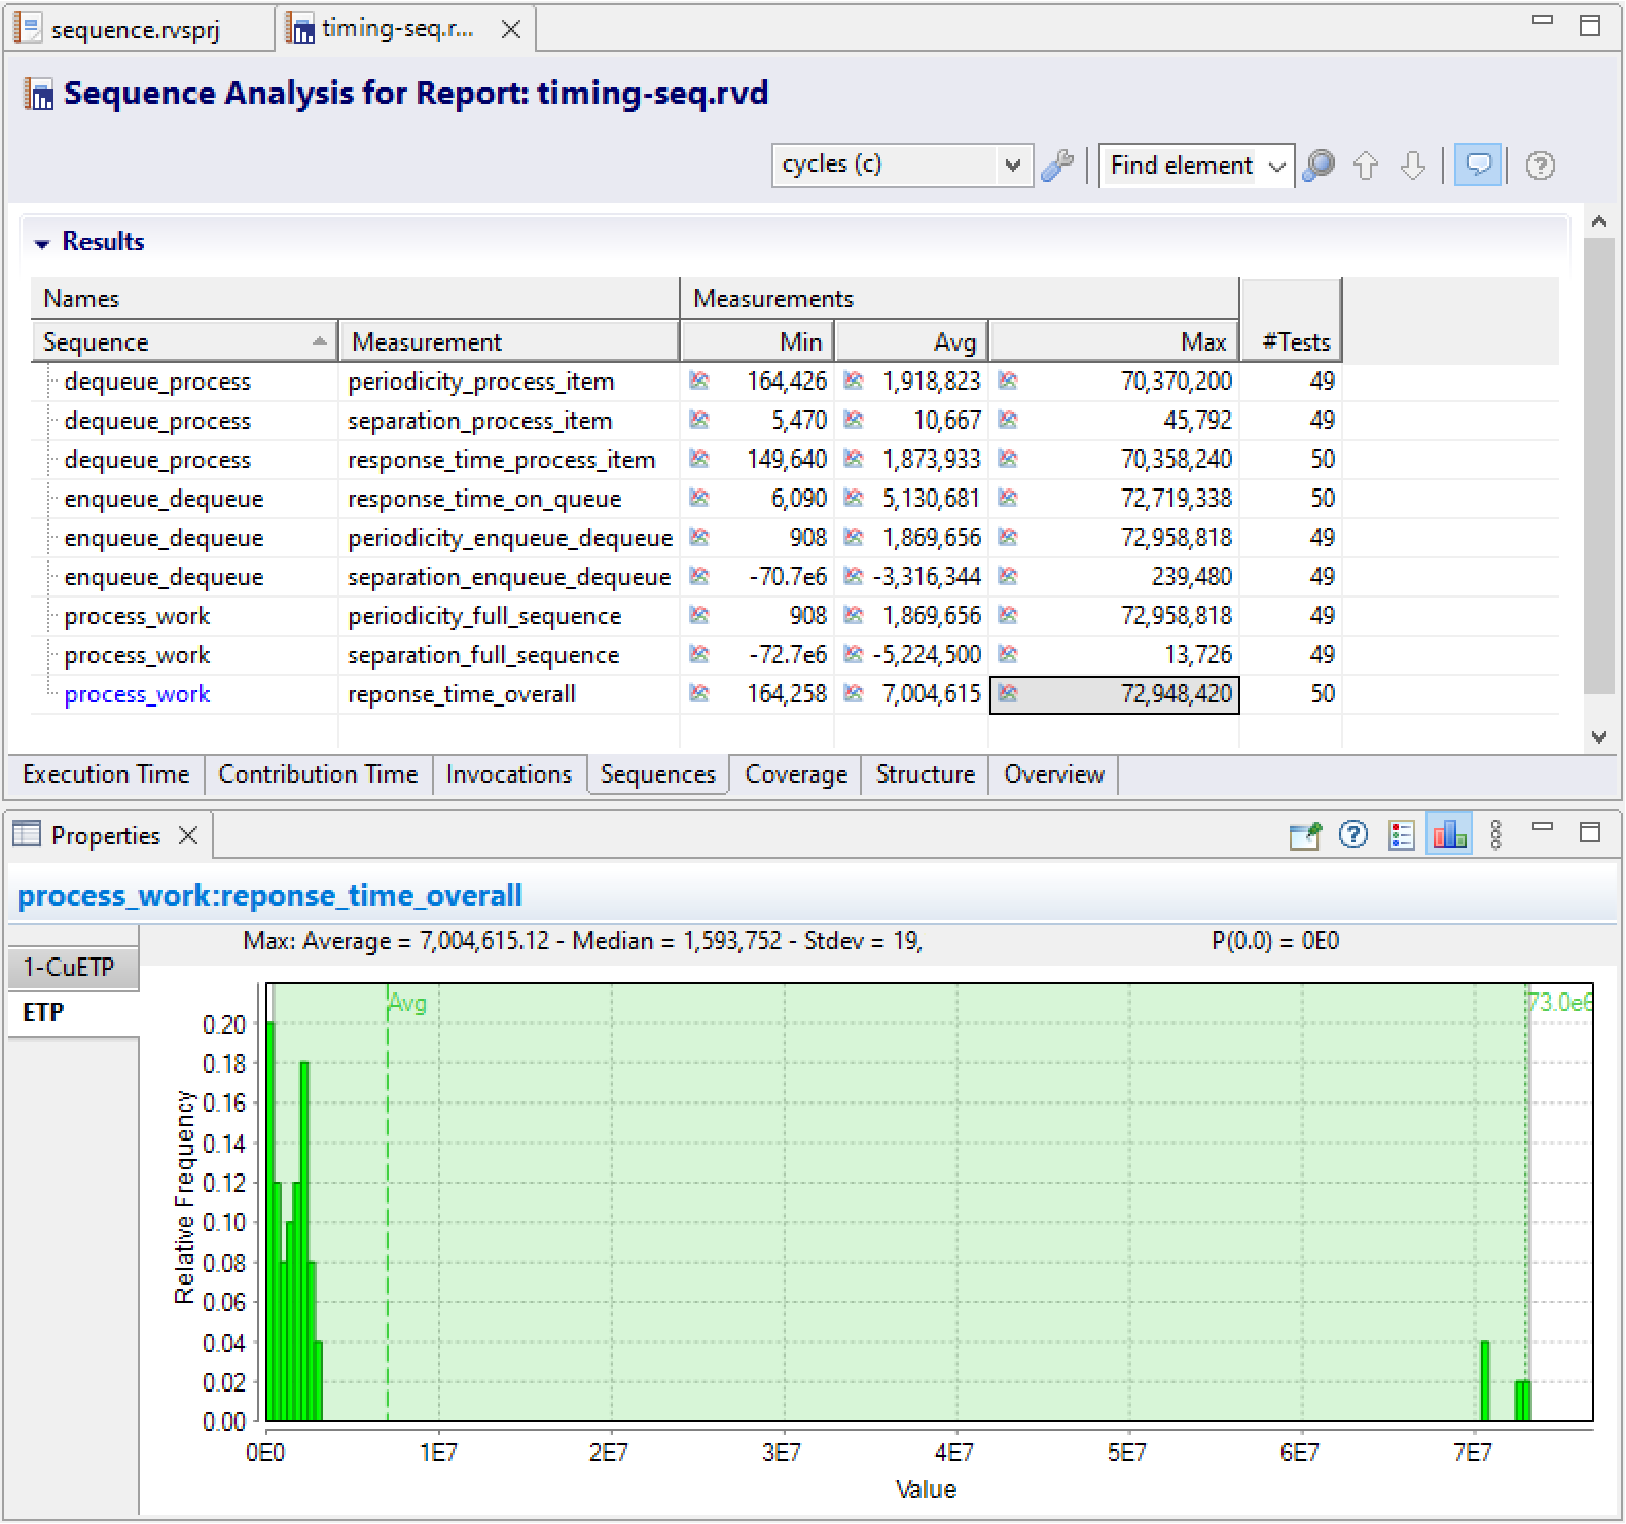Click the Results table scrollbar up arrow

1599,221
